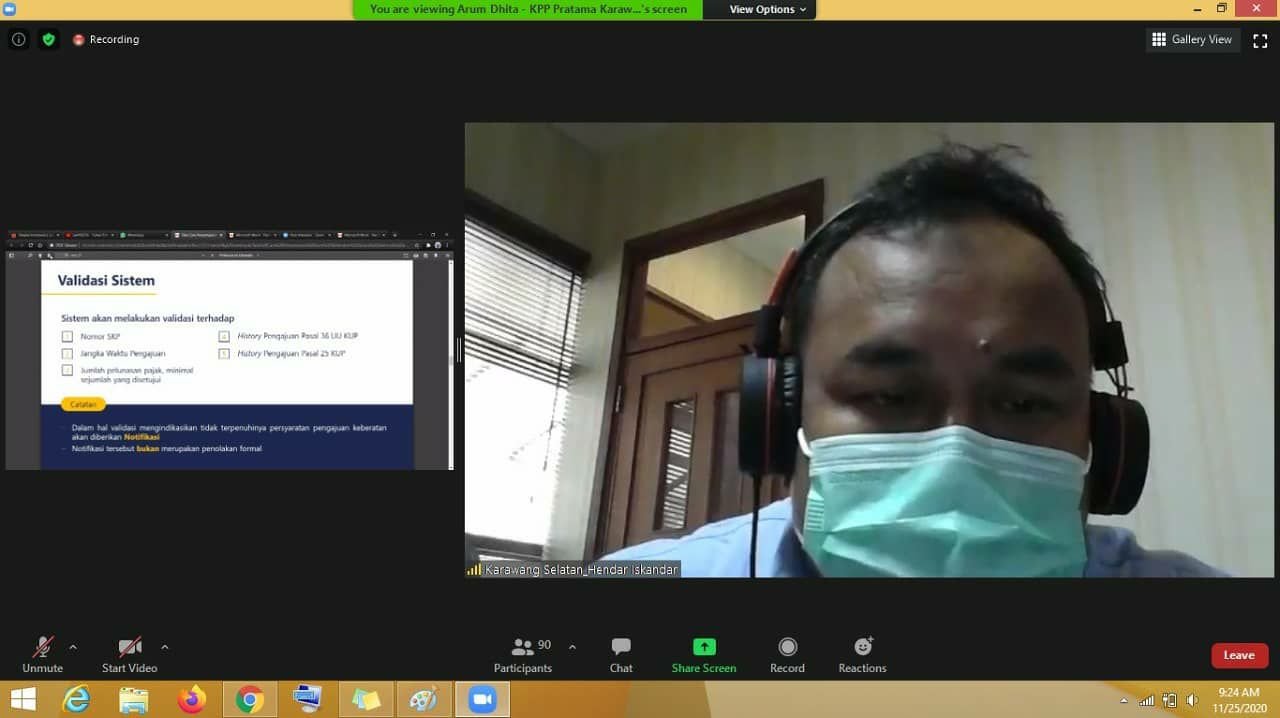Screen dimensions: 1280x718
Task: Click the green encryption shield icon
Action: 48,40
